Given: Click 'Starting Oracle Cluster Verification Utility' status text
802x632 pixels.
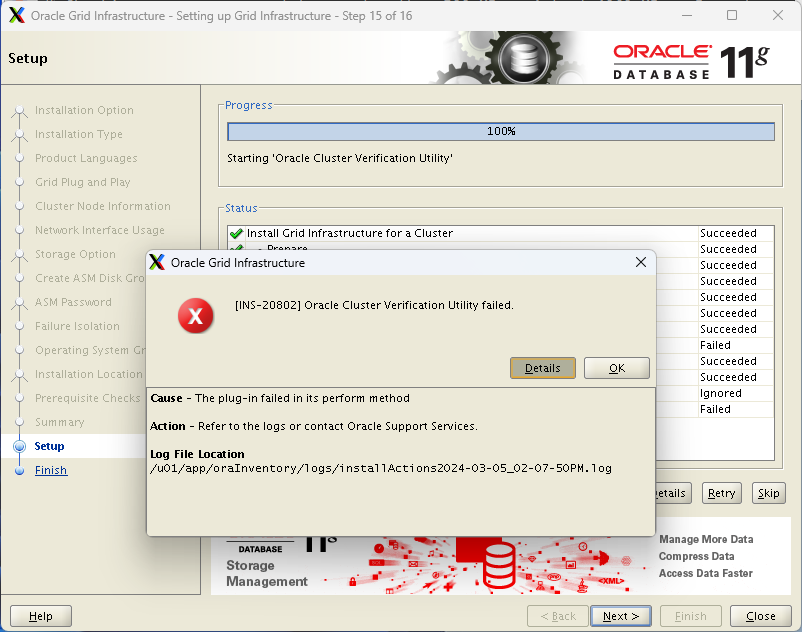Looking at the screenshot, I should tap(340, 158).
